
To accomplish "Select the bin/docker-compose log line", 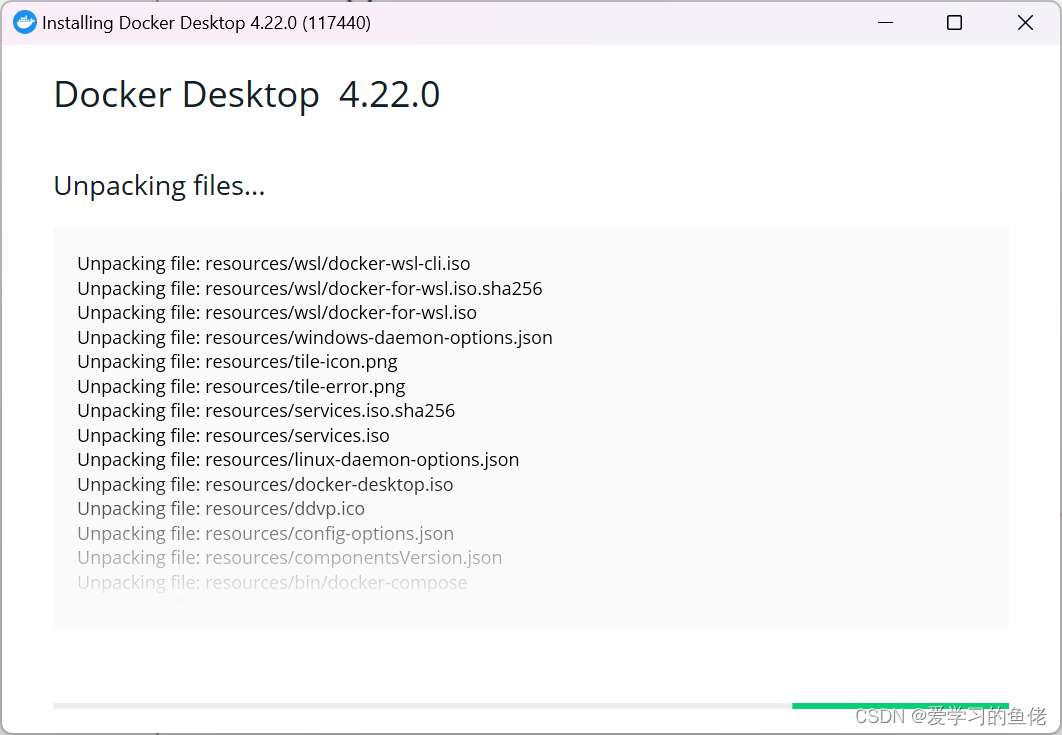I will point(272,583).
